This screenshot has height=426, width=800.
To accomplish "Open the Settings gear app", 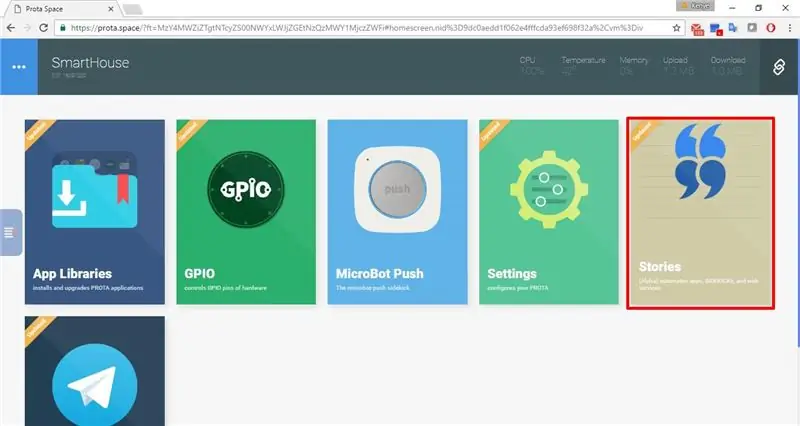I will click(x=548, y=212).
